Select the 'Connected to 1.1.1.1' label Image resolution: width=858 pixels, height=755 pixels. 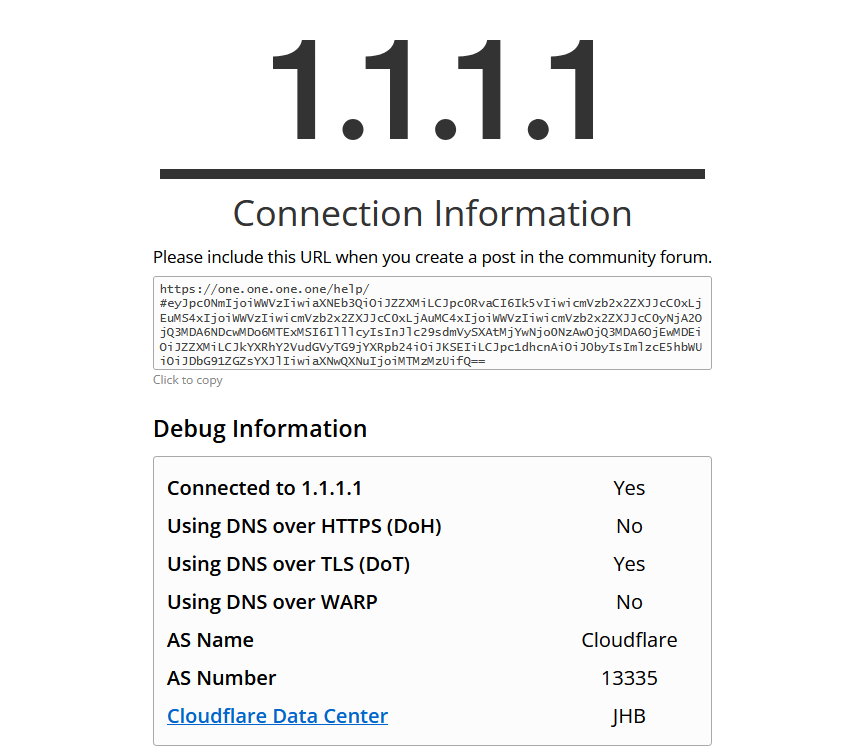(x=264, y=488)
